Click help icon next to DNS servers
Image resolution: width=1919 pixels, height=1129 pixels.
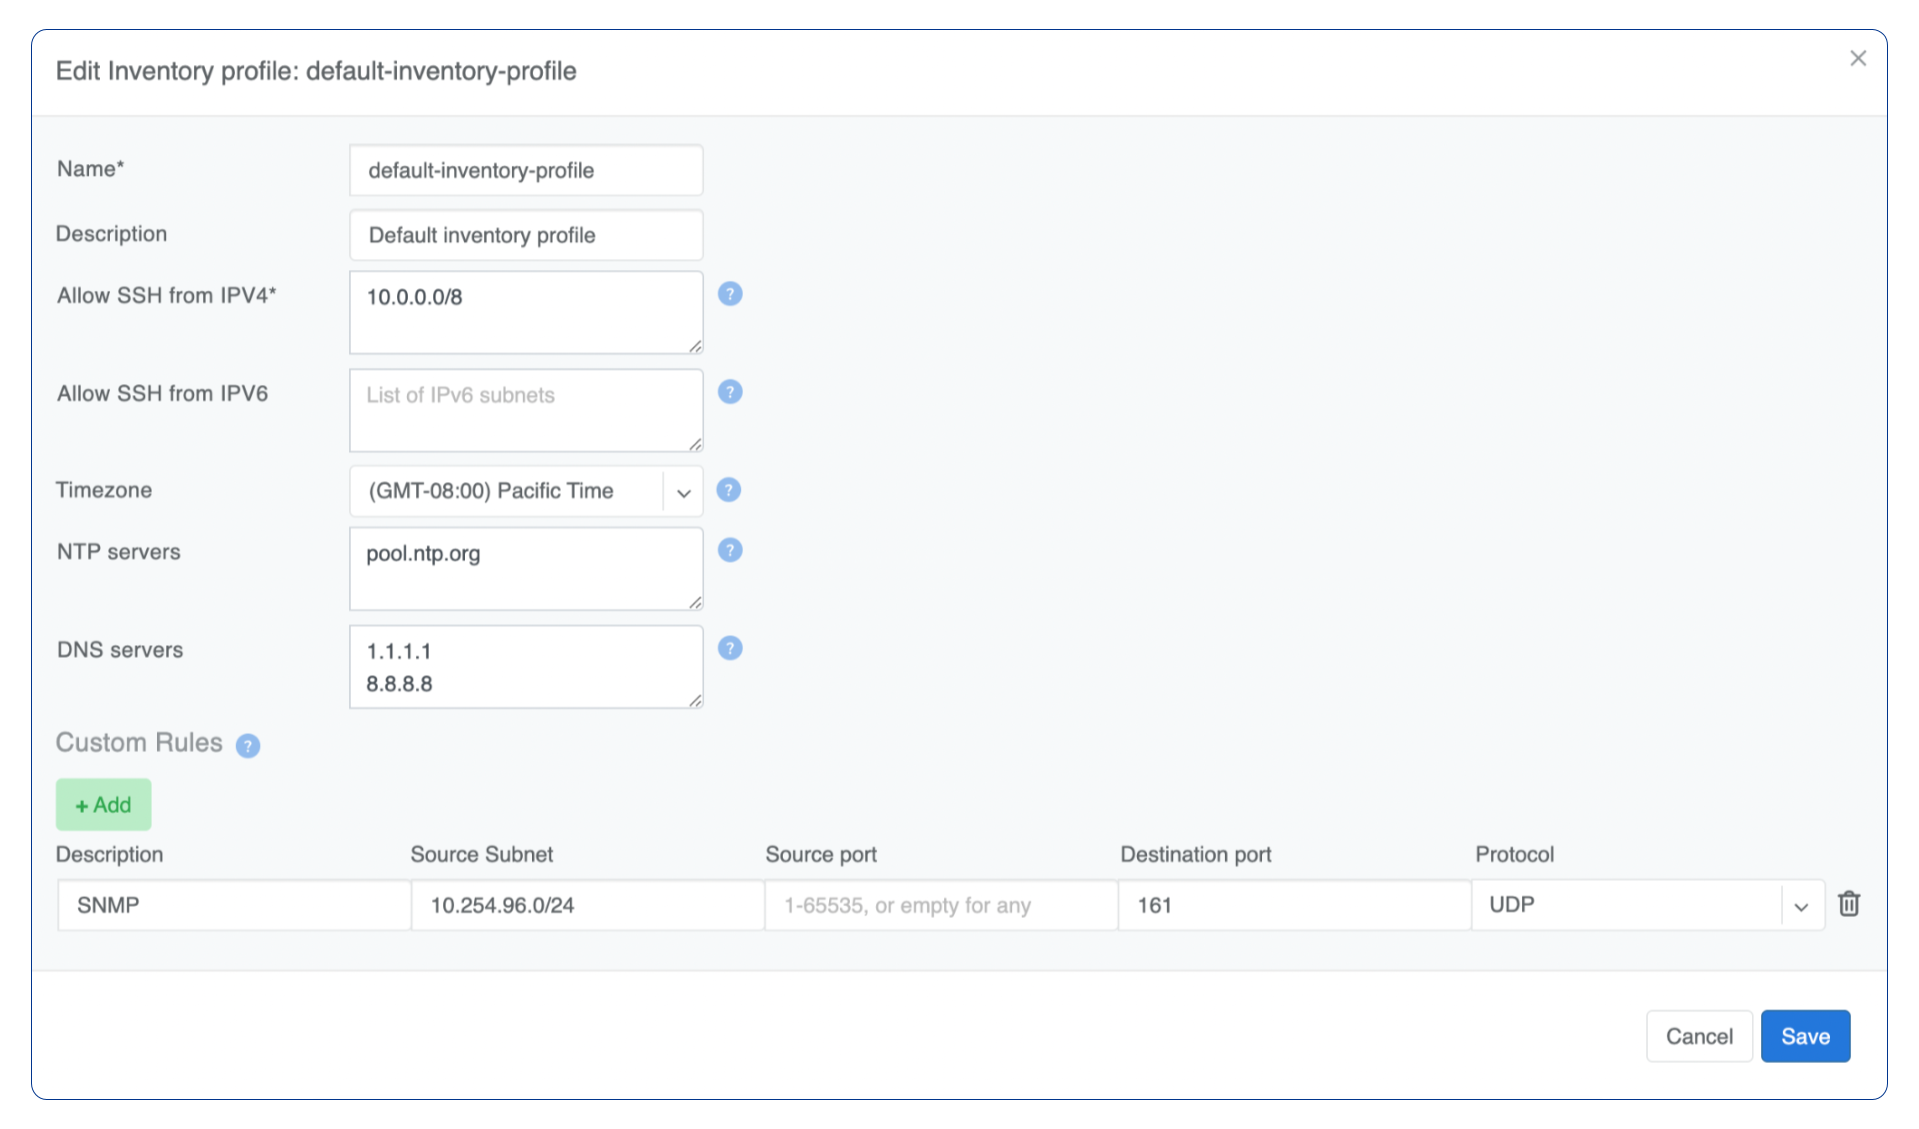(730, 648)
